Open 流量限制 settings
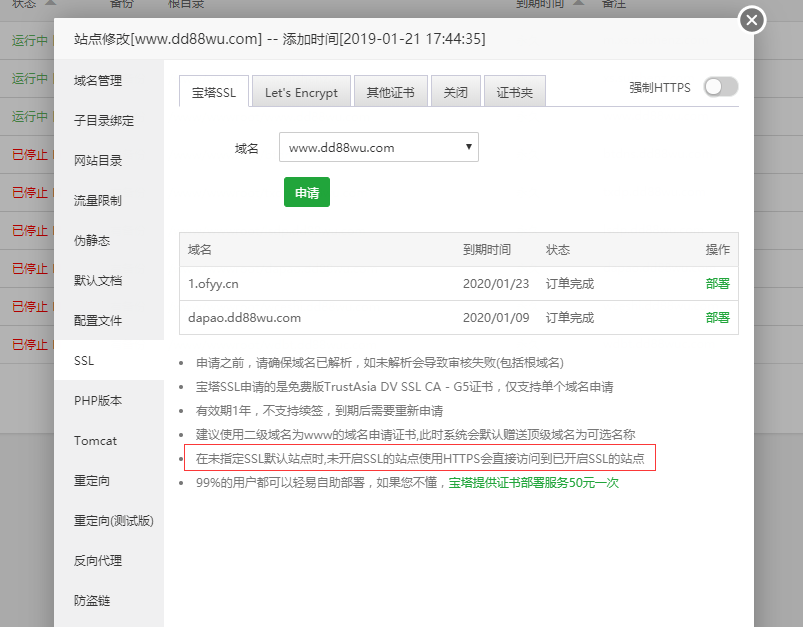The width and height of the screenshot is (803, 627). 98,201
